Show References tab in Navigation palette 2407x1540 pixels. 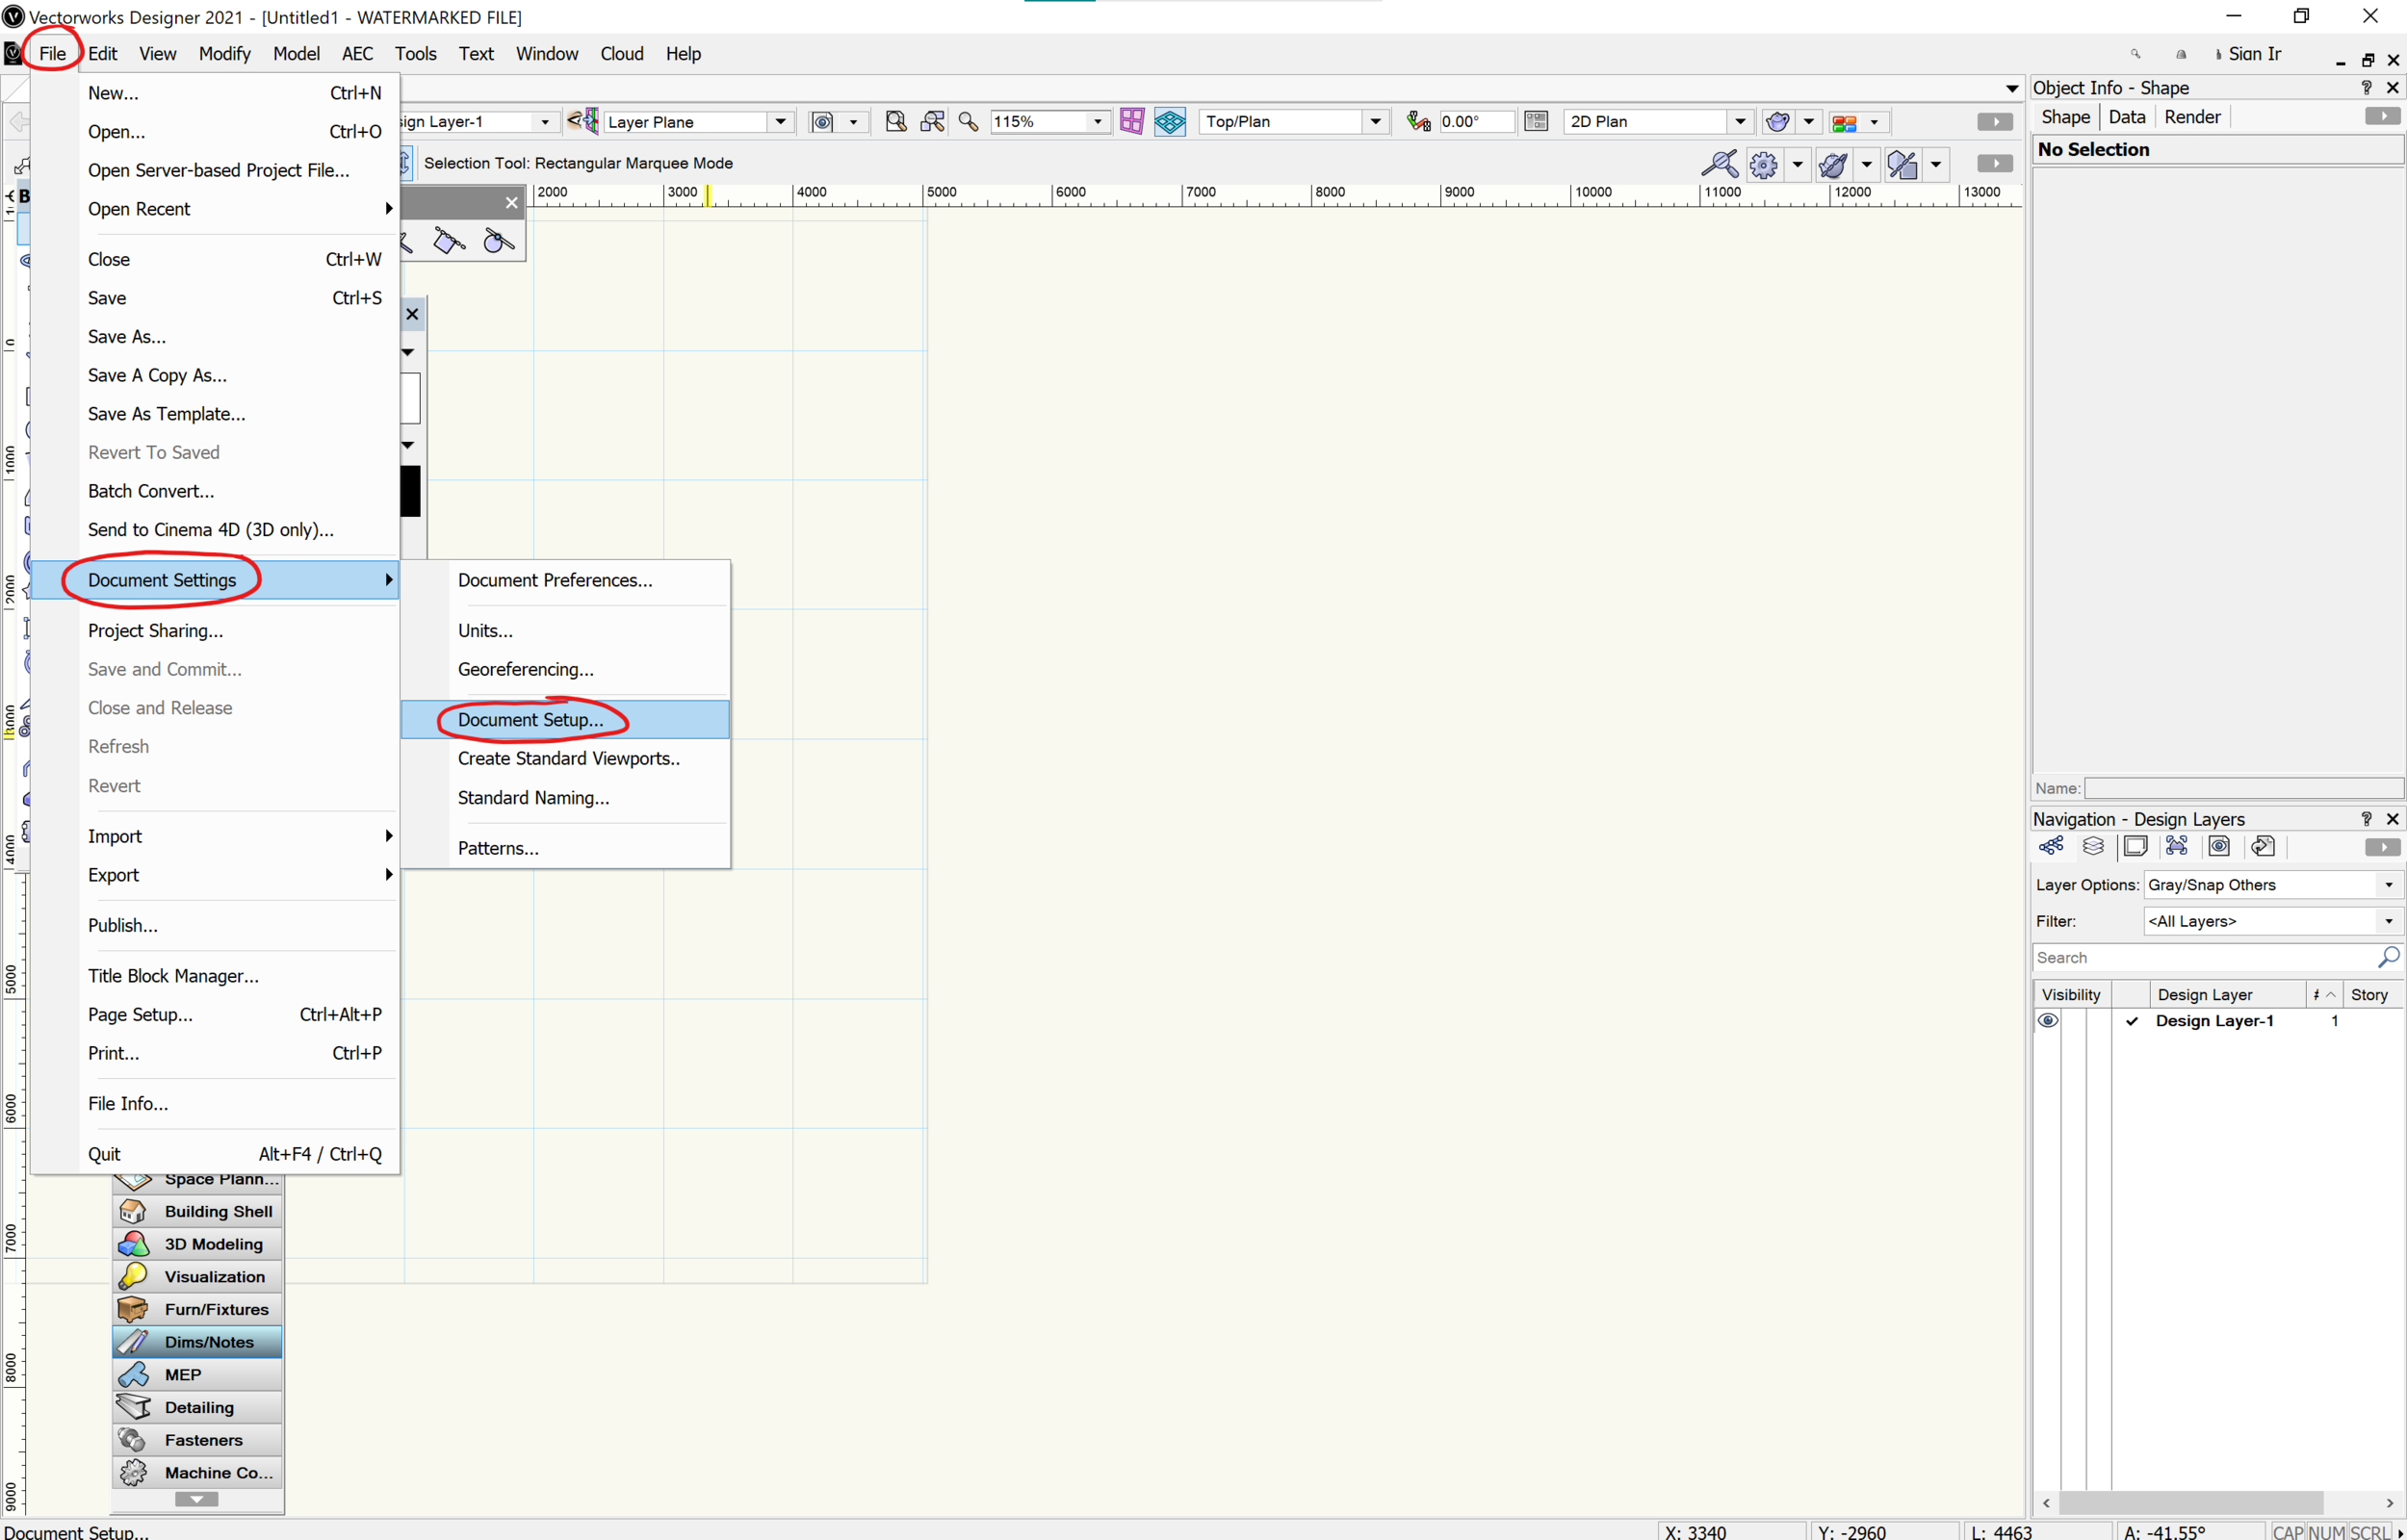(x=2263, y=846)
